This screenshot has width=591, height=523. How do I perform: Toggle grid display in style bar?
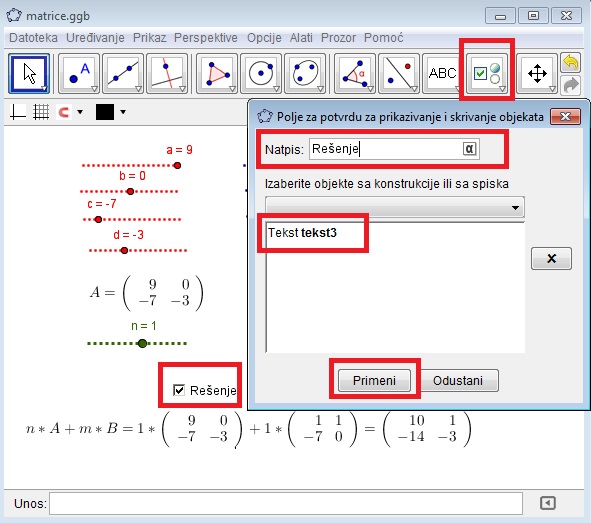(x=41, y=112)
